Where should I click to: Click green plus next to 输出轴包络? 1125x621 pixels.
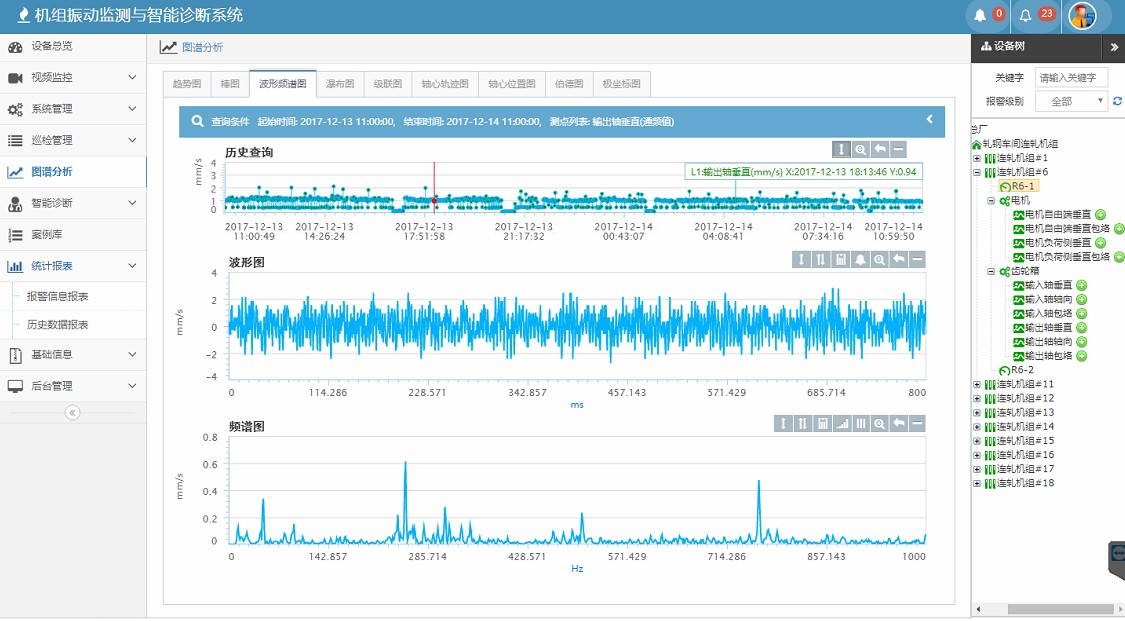tap(1081, 356)
